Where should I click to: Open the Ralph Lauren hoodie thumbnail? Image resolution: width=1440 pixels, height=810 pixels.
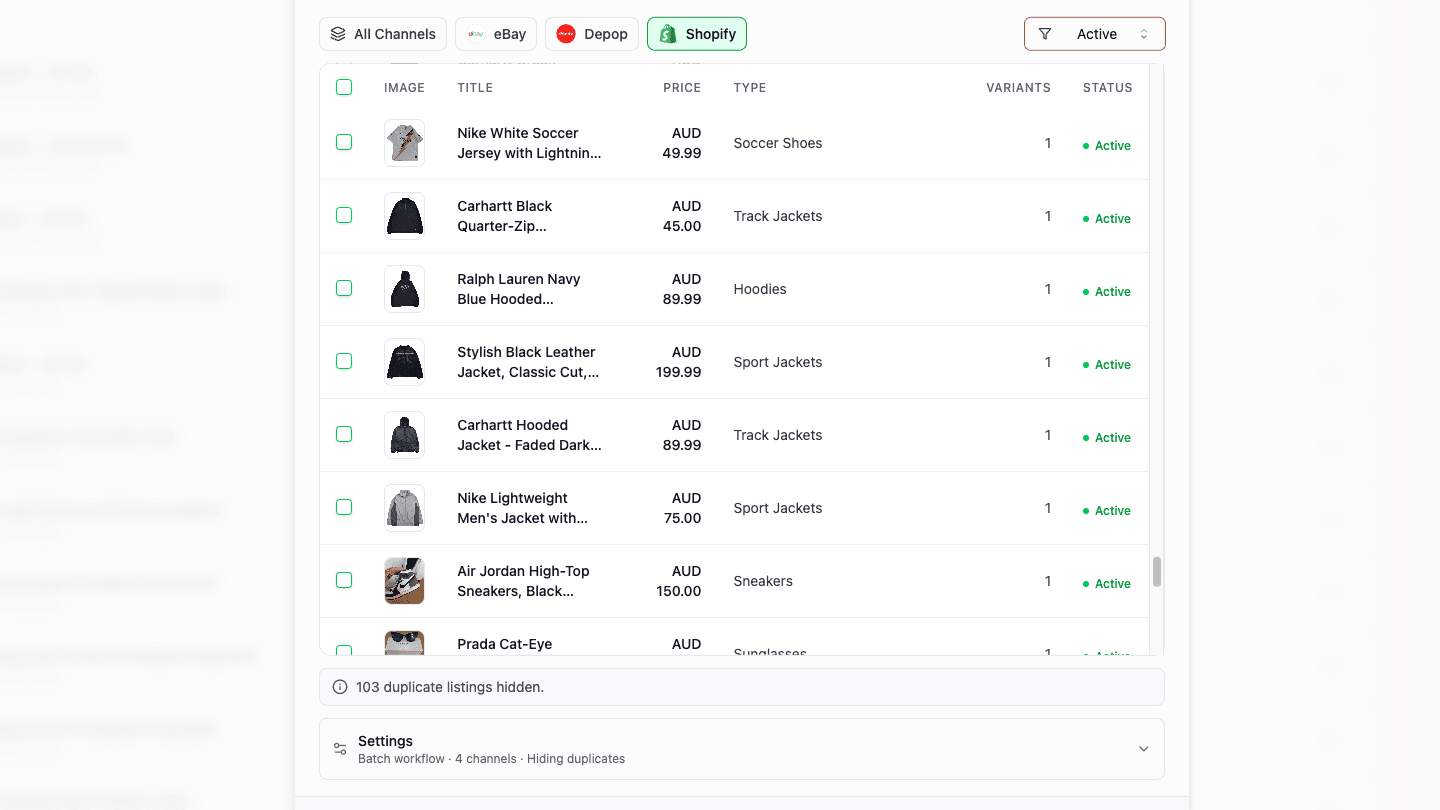click(x=404, y=289)
